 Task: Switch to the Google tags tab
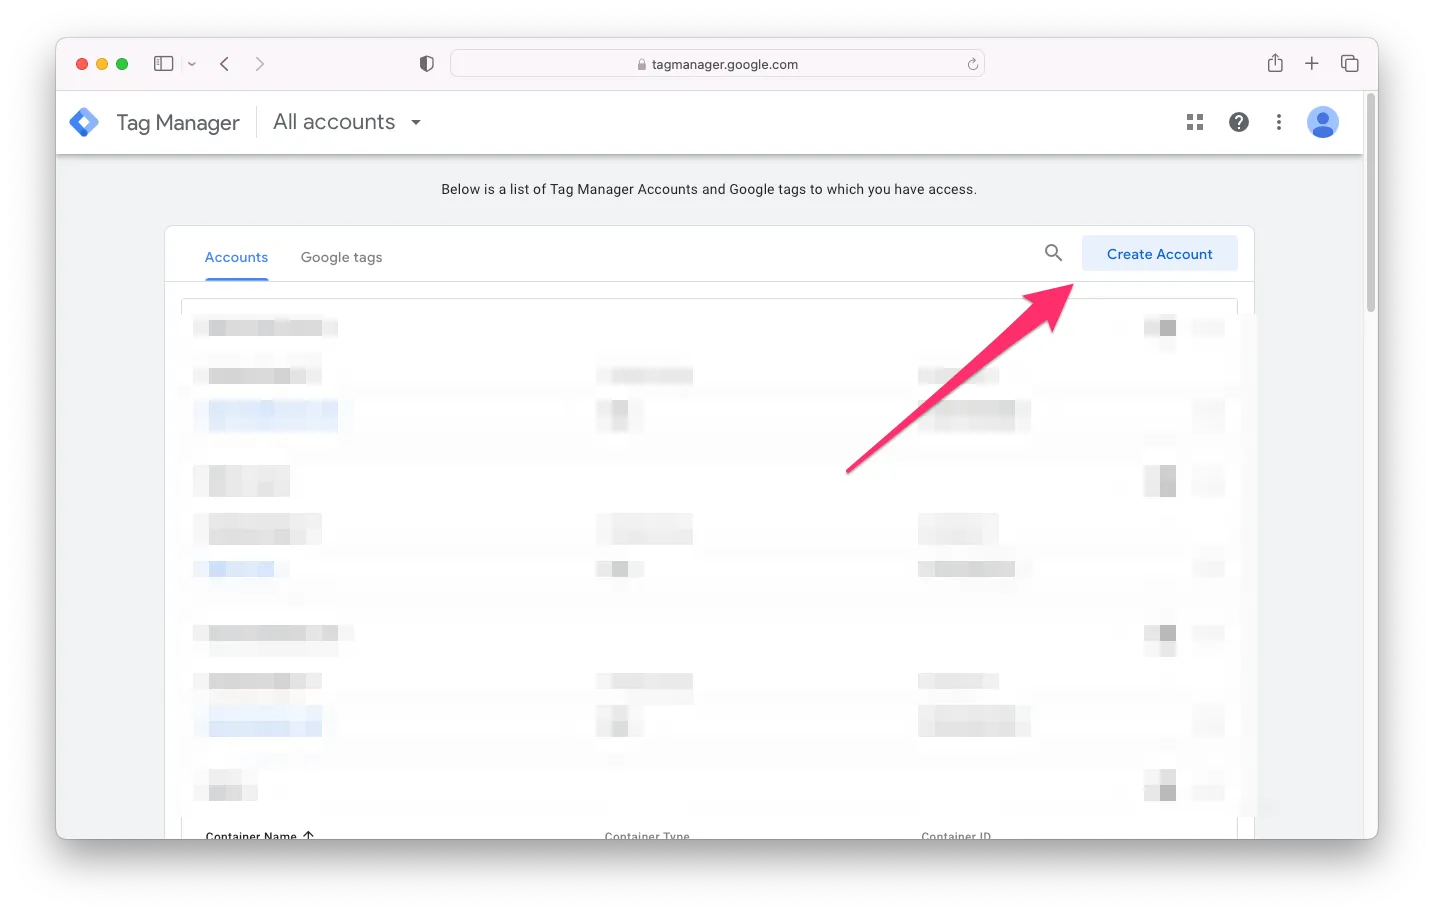click(x=341, y=257)
